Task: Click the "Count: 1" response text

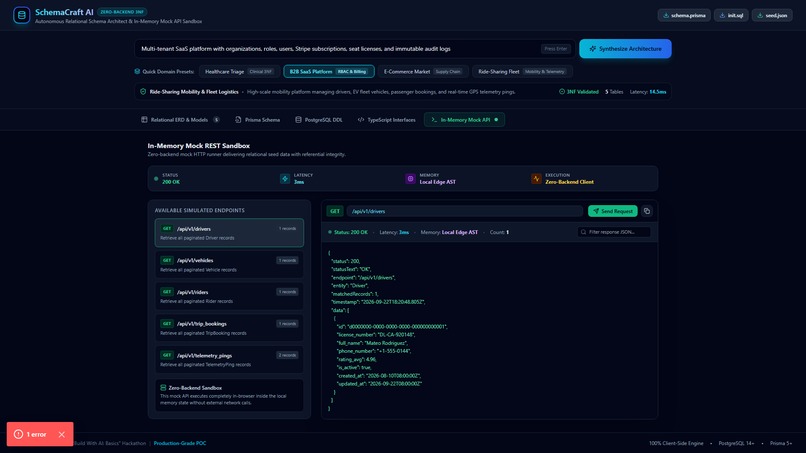Action: click(x=499, y=232)
